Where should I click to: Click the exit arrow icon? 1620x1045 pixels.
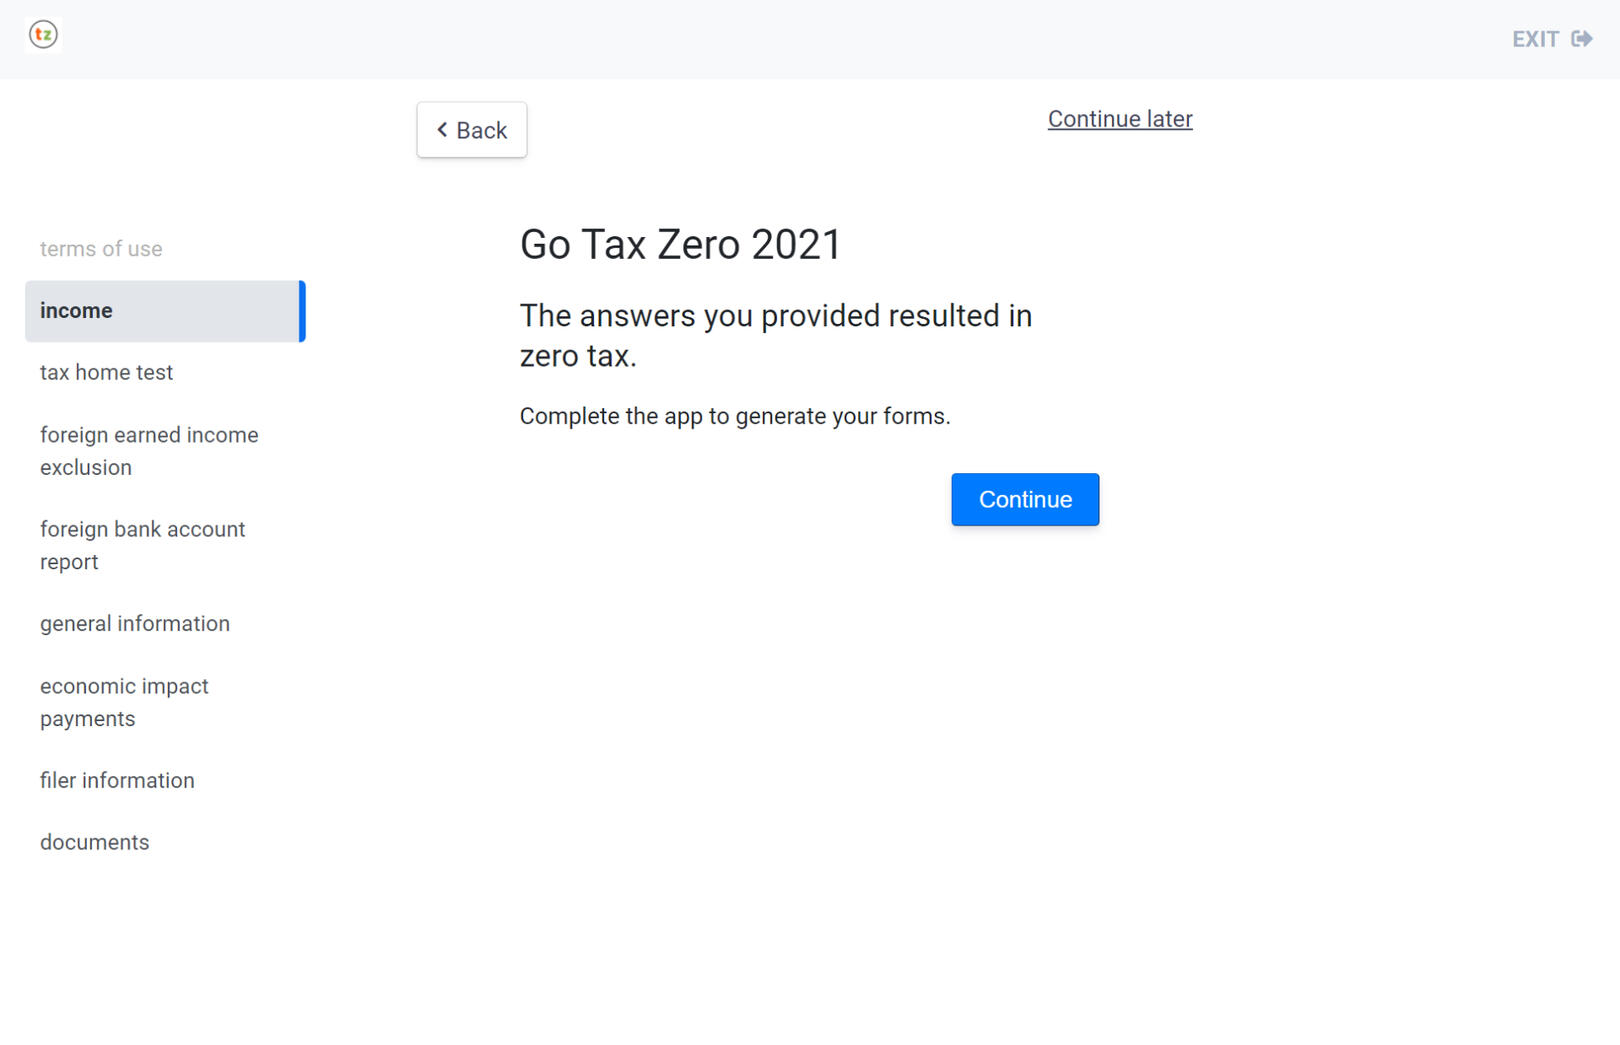coord(1581,39)
